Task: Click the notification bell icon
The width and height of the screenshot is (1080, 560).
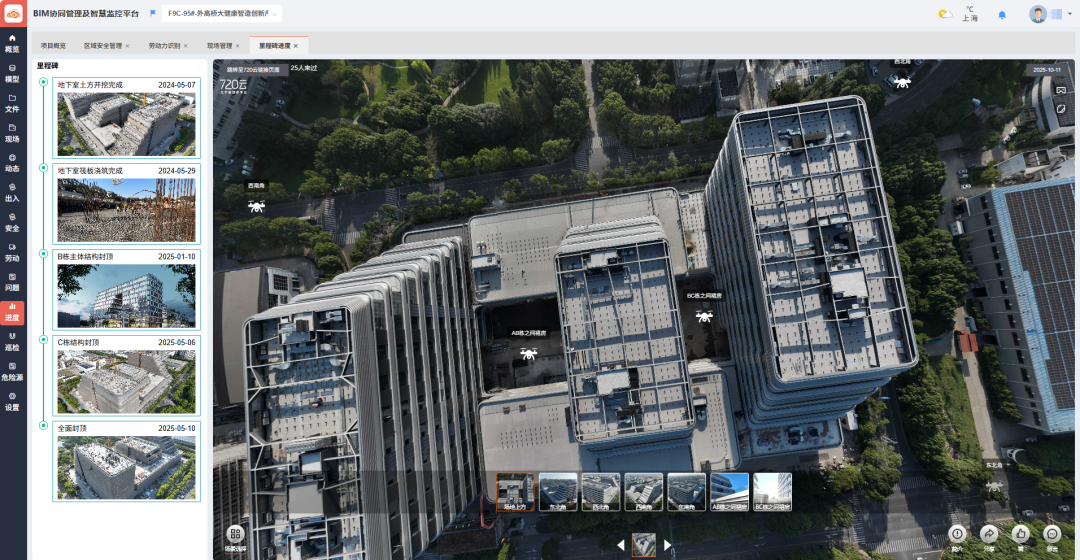Action: (1002, 15)
